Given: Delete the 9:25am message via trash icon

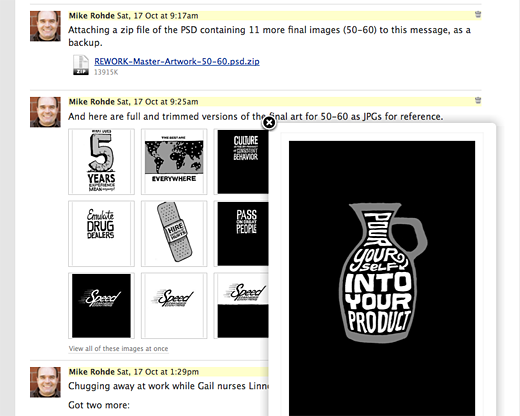Looking at the screenshot, I should [x=478, y=100].
